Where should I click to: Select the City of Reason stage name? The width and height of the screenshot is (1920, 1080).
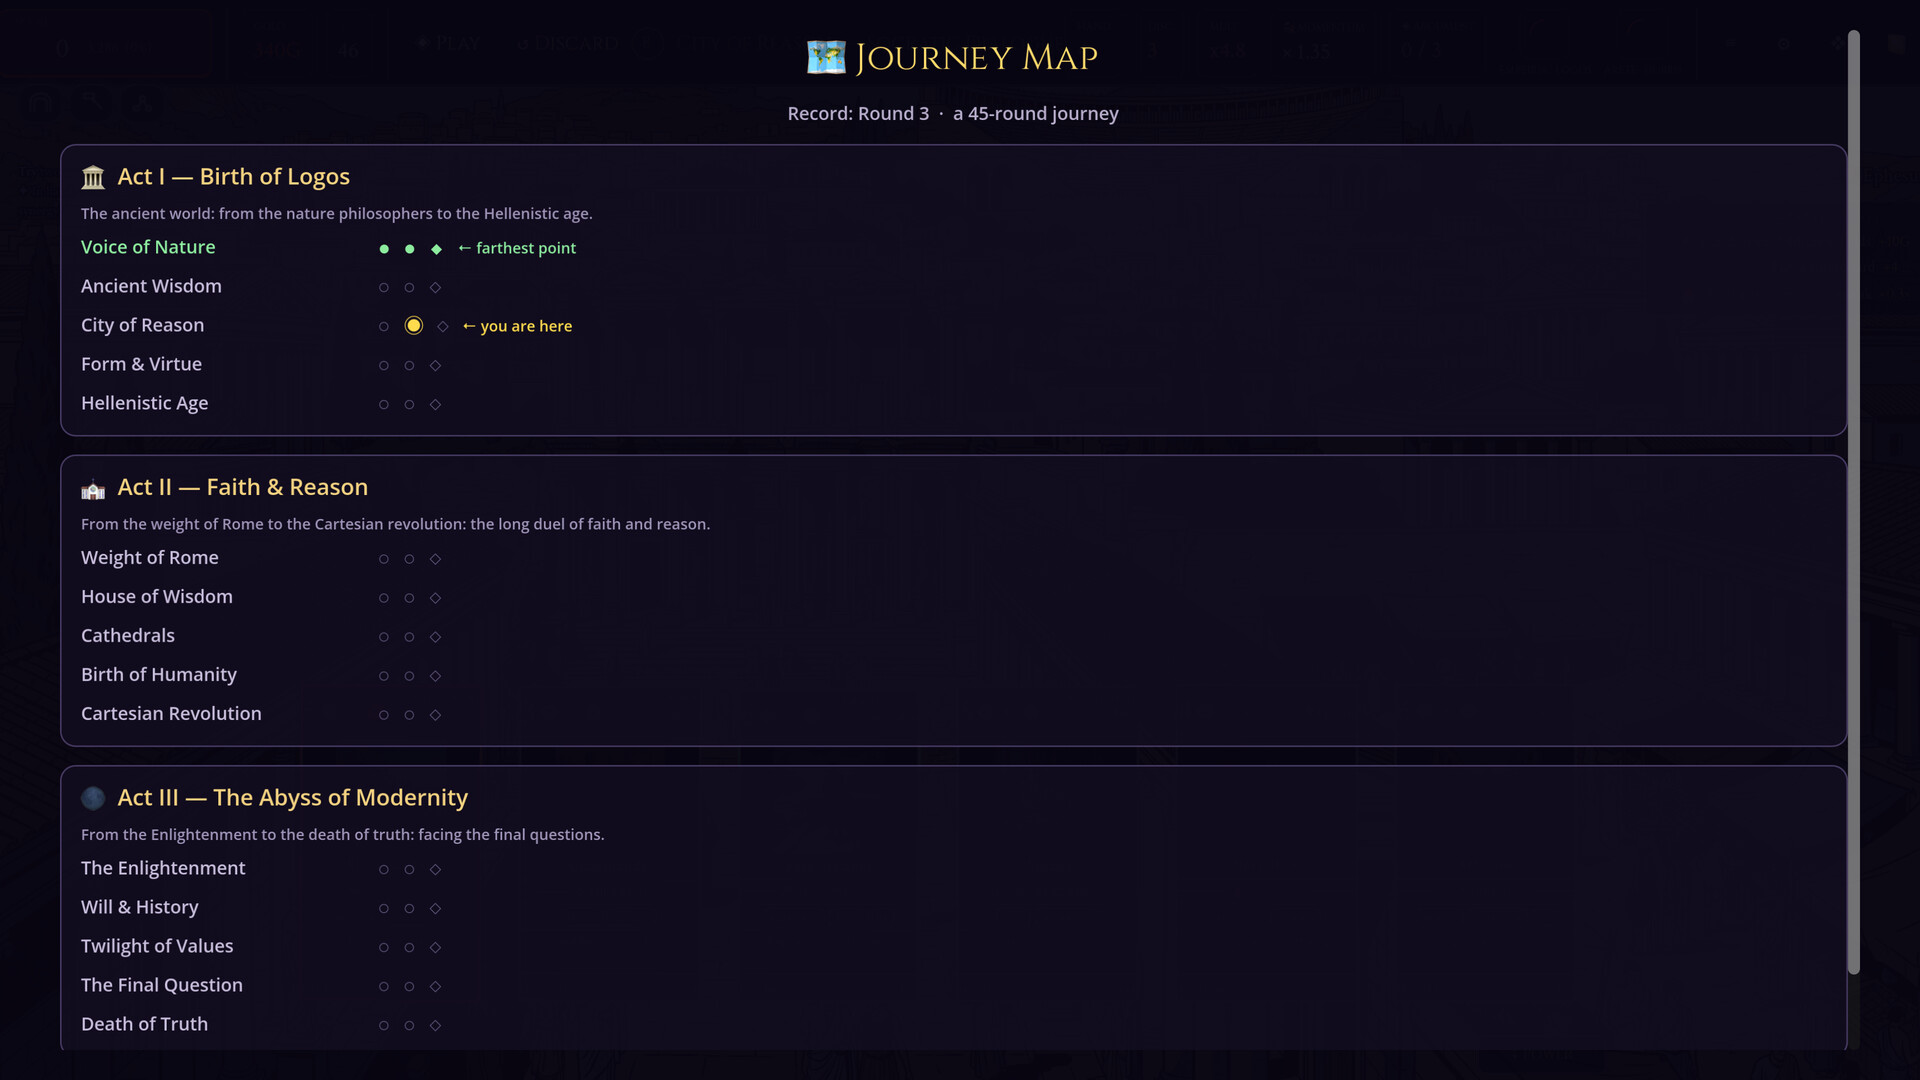(142, 325)
